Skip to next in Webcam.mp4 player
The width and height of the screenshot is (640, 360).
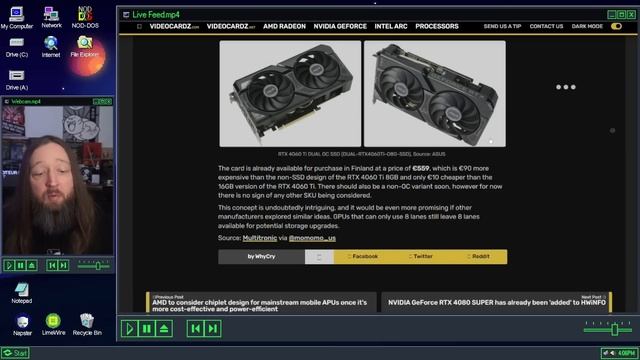(63, 266)
